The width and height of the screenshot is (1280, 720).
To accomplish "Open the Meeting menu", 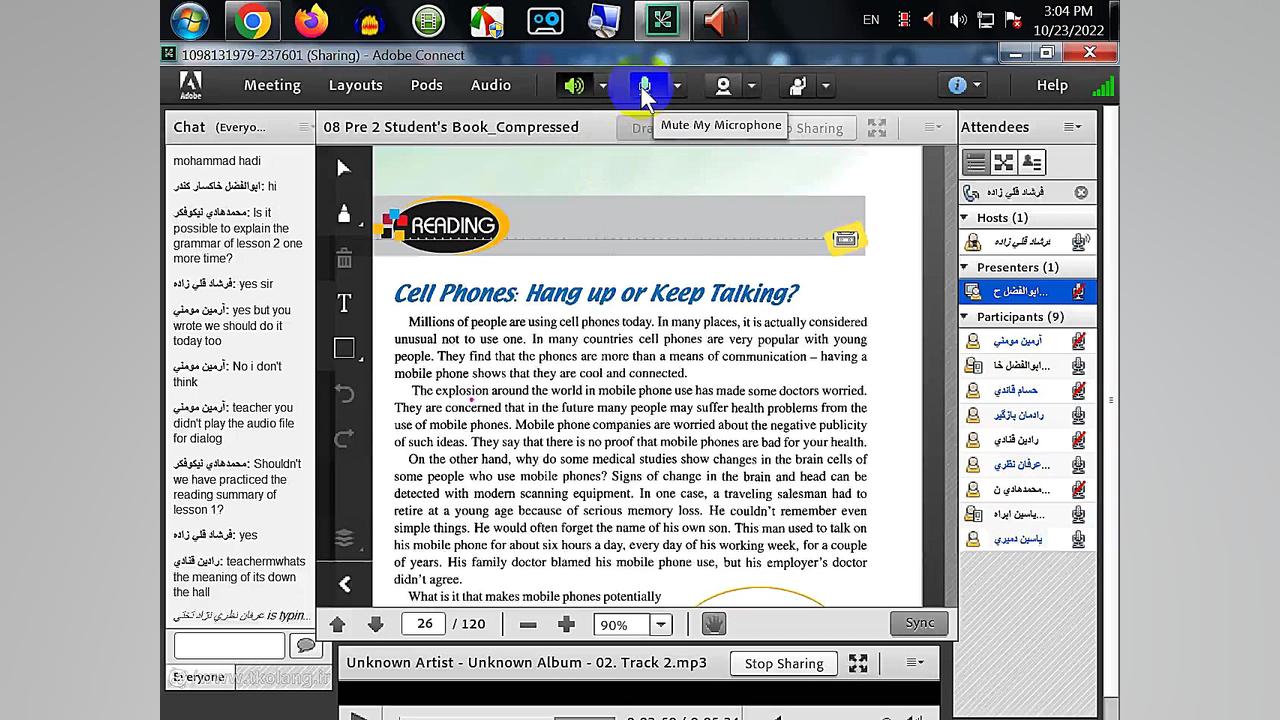I will click(272, 85).
